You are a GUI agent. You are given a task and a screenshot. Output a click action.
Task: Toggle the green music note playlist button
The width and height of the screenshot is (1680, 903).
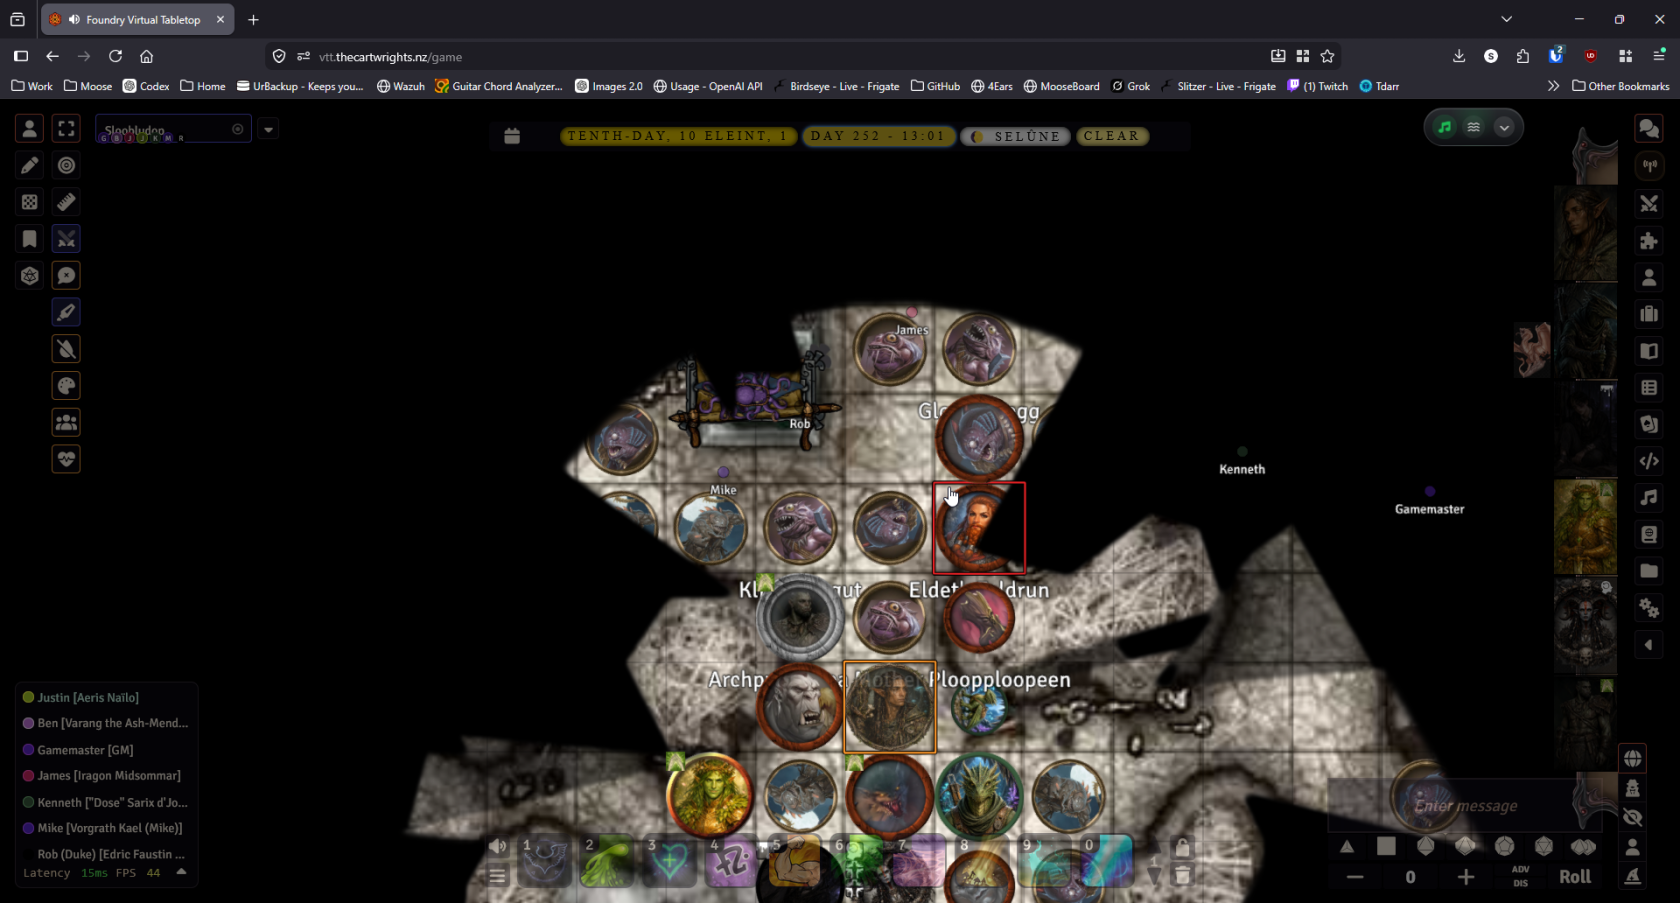pyautogui.click(x=1445, y=127)
